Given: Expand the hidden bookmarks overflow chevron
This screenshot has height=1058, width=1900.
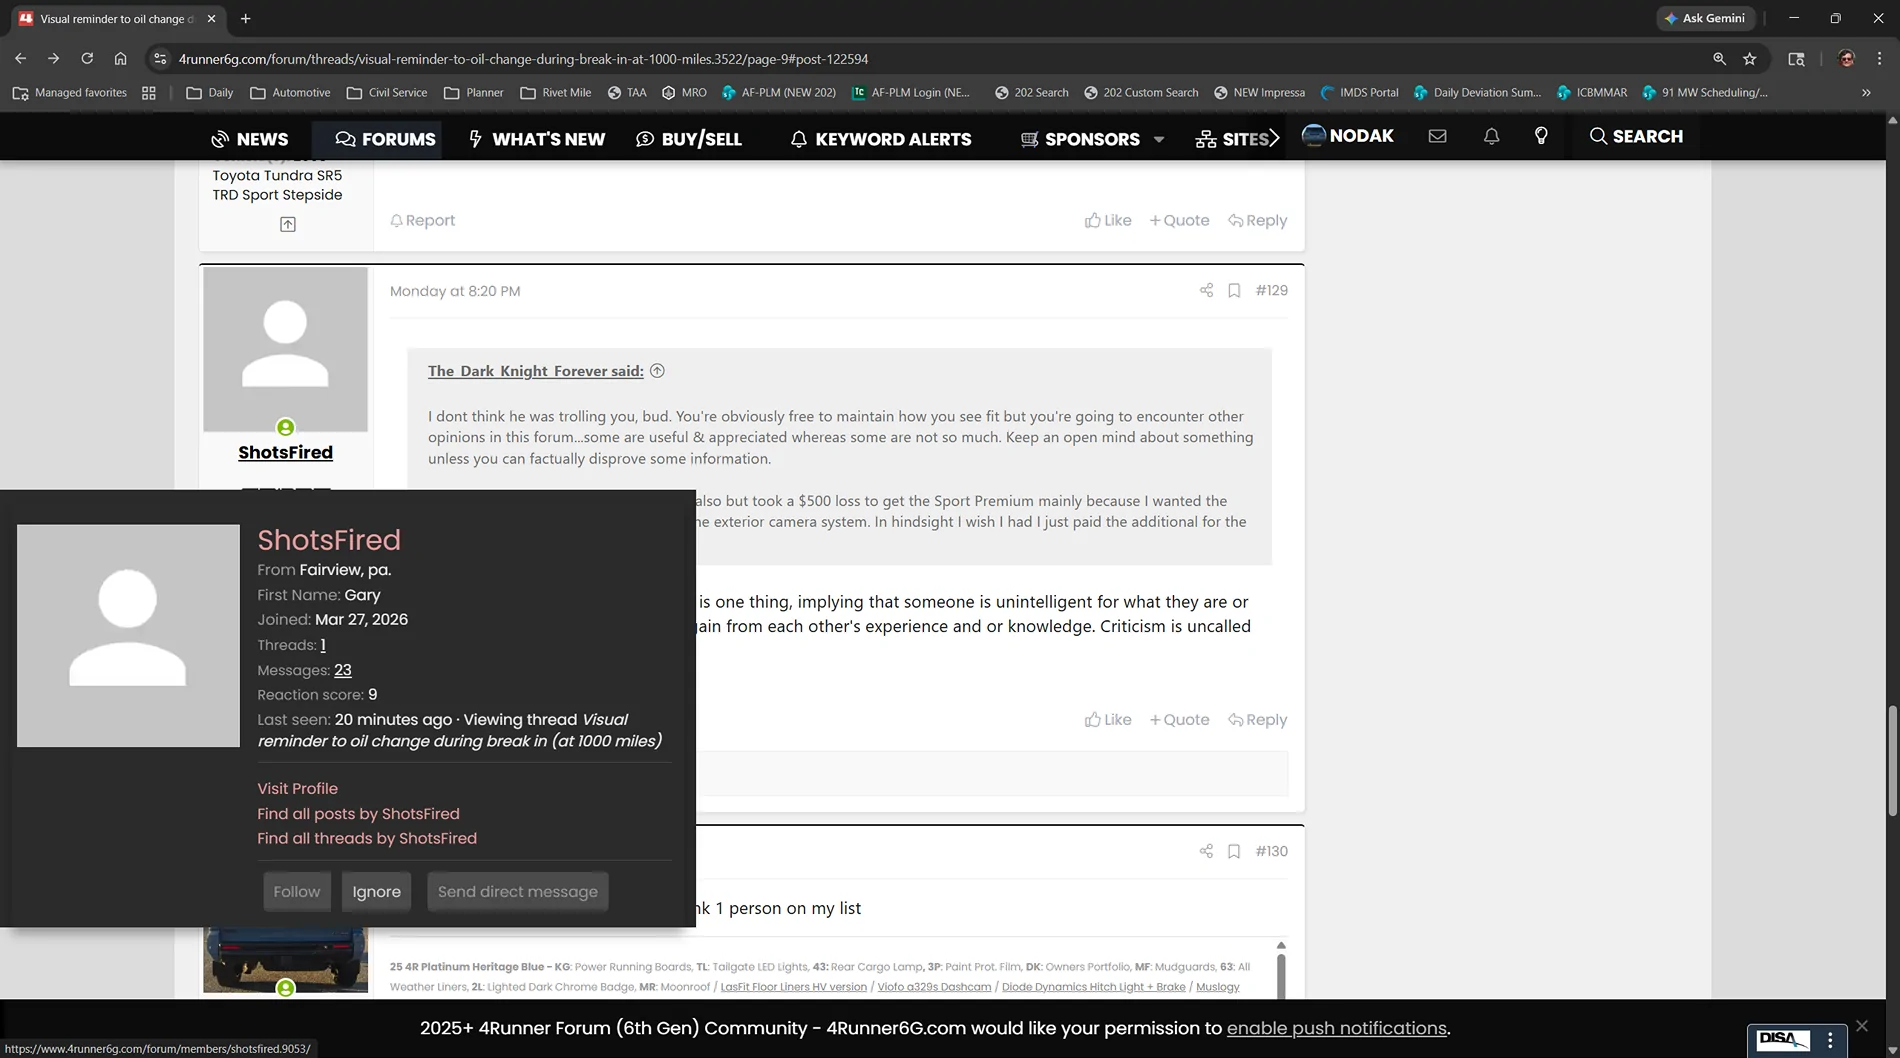Looking at the screenshot, I should tap(1865, 93).
